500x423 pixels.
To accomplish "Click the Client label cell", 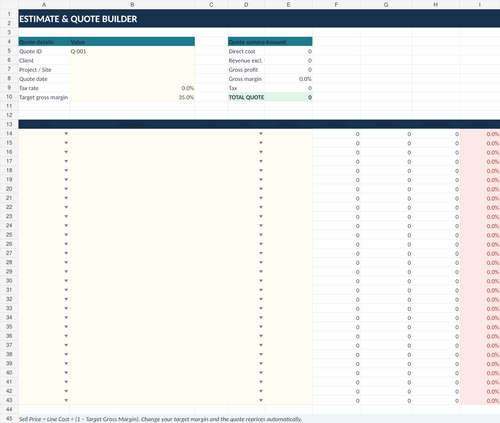I will click(x=44, y=60).
